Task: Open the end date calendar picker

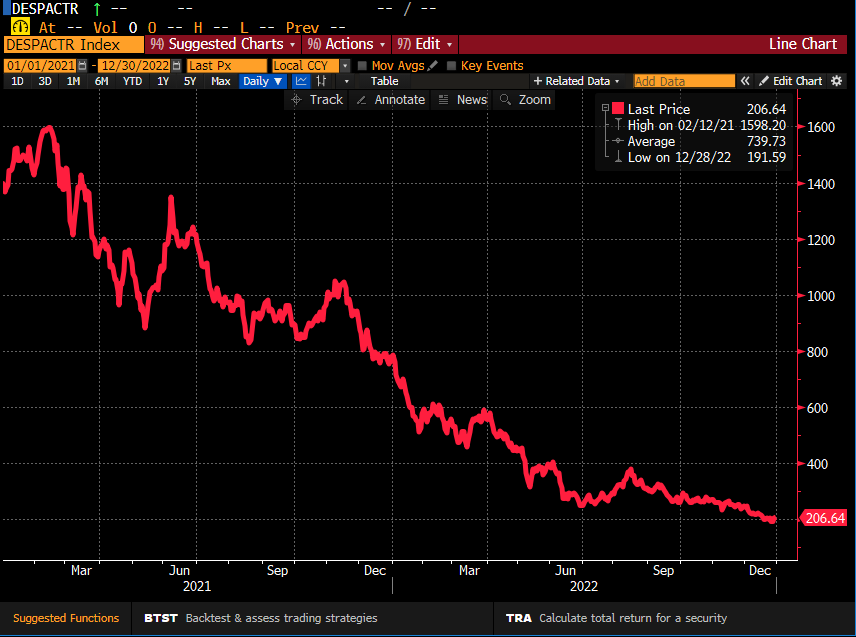Action: (x=176, y=66)
